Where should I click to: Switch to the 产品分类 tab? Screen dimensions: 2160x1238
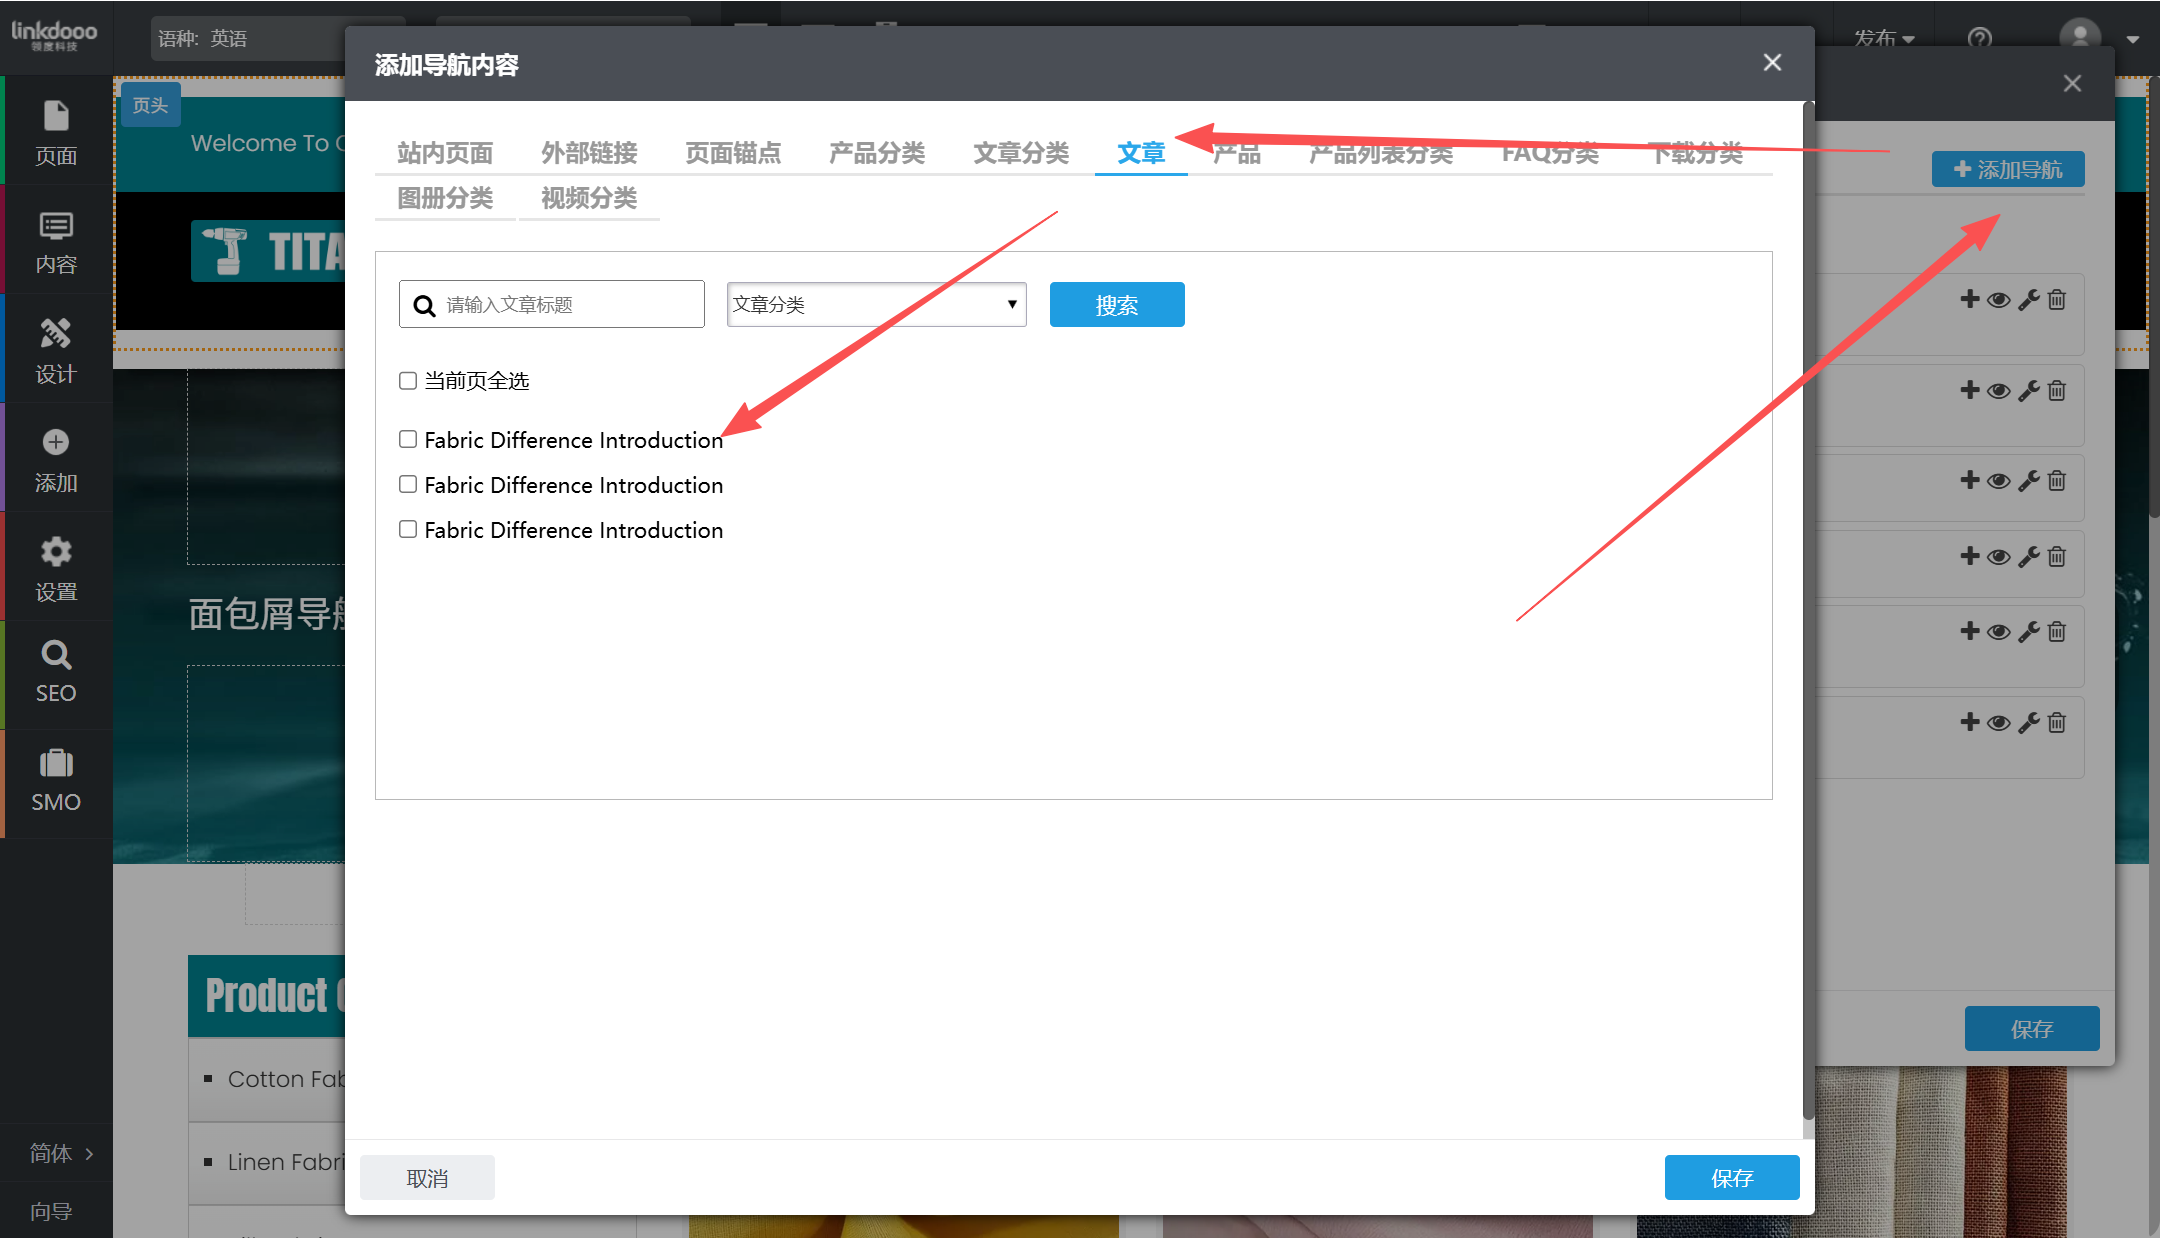pos(876,153)
